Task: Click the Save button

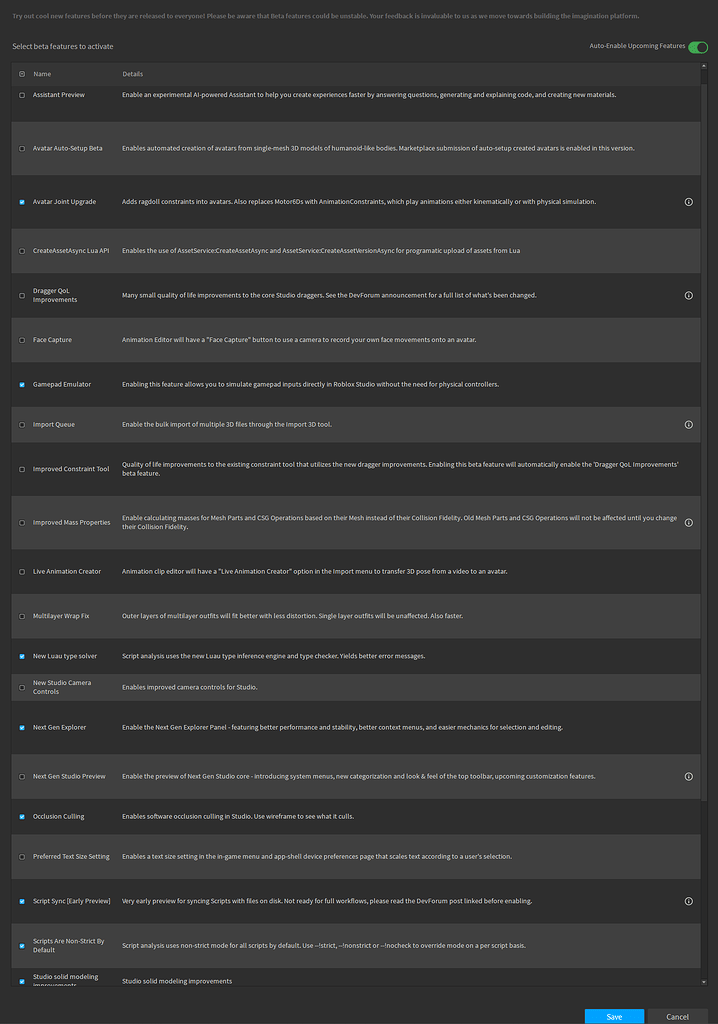Action: coord(613,1016)
